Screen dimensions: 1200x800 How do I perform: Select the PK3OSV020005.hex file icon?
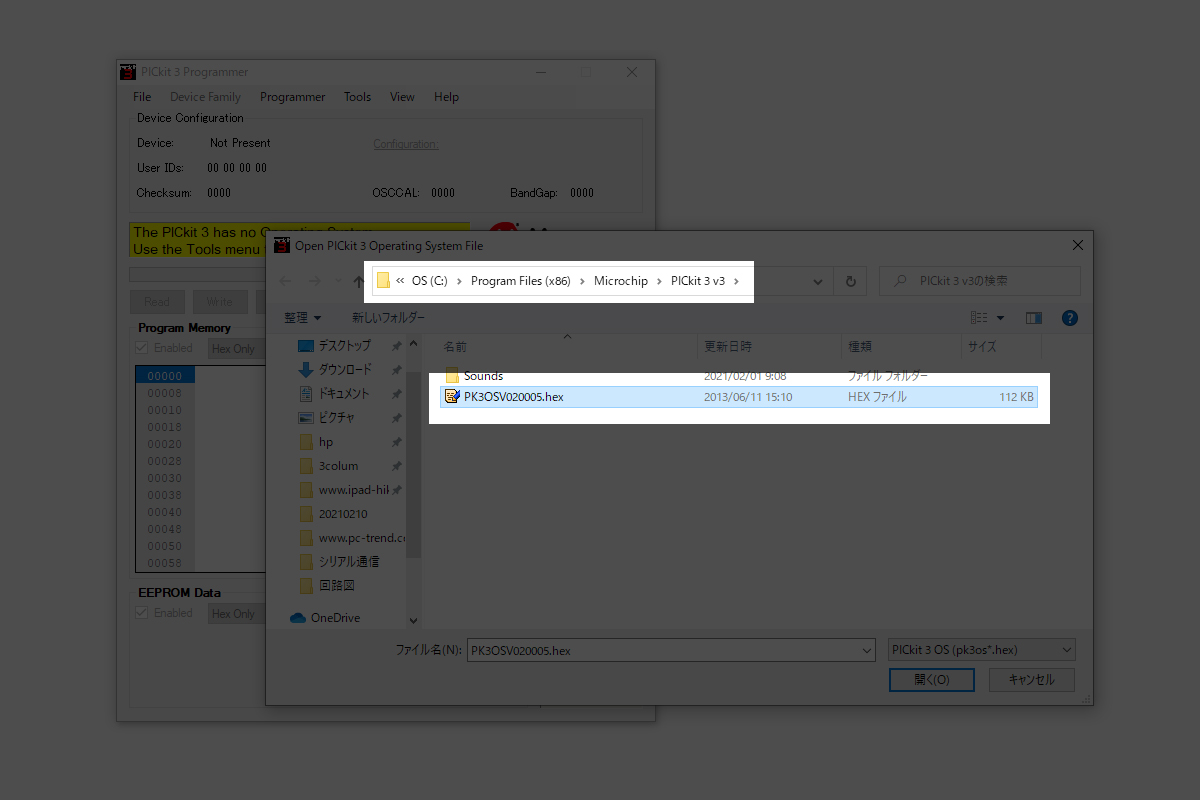pyautogui.click(x=452, y=397)
